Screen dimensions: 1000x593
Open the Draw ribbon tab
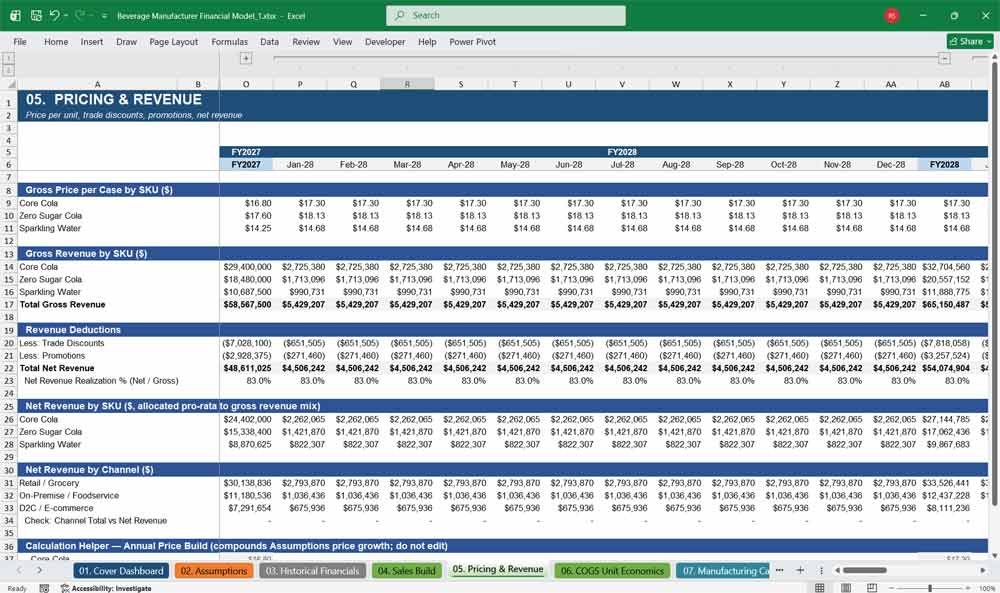click(126, 41)
